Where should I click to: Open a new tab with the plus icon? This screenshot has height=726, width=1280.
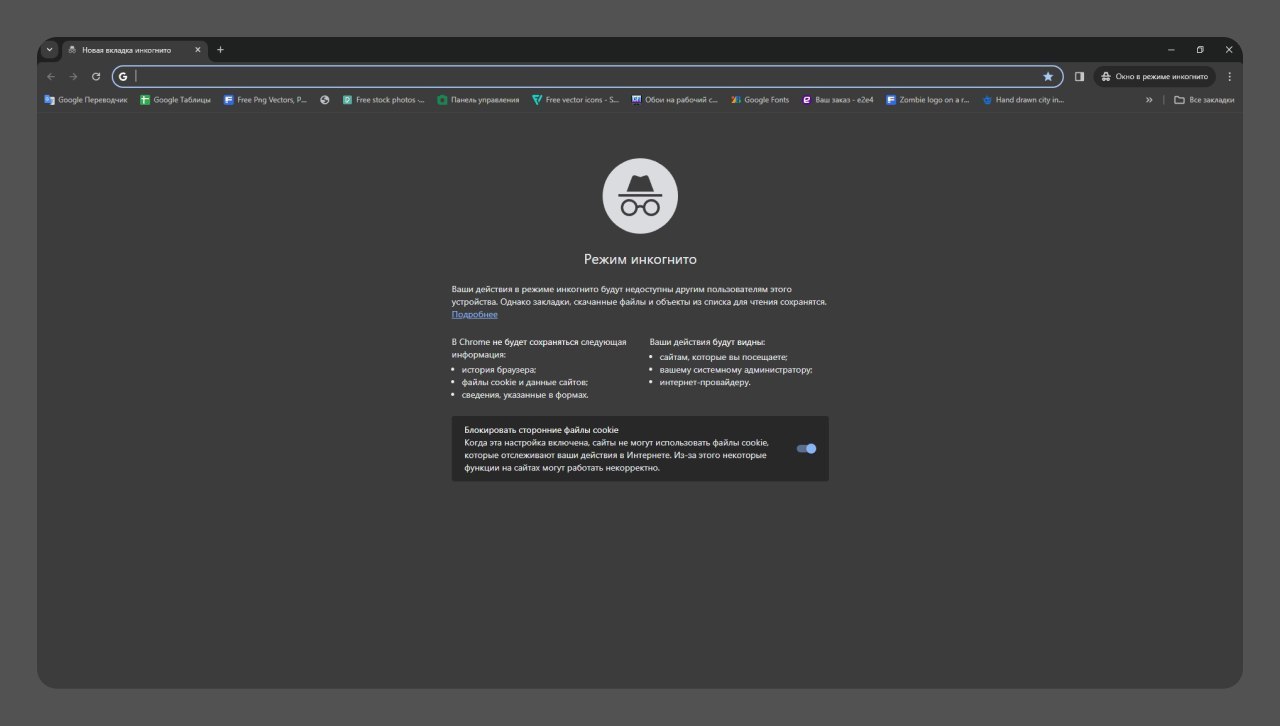tap(220, 49)
